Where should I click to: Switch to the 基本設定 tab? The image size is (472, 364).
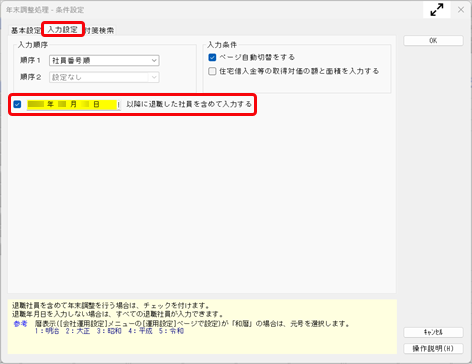click(26, 30)
